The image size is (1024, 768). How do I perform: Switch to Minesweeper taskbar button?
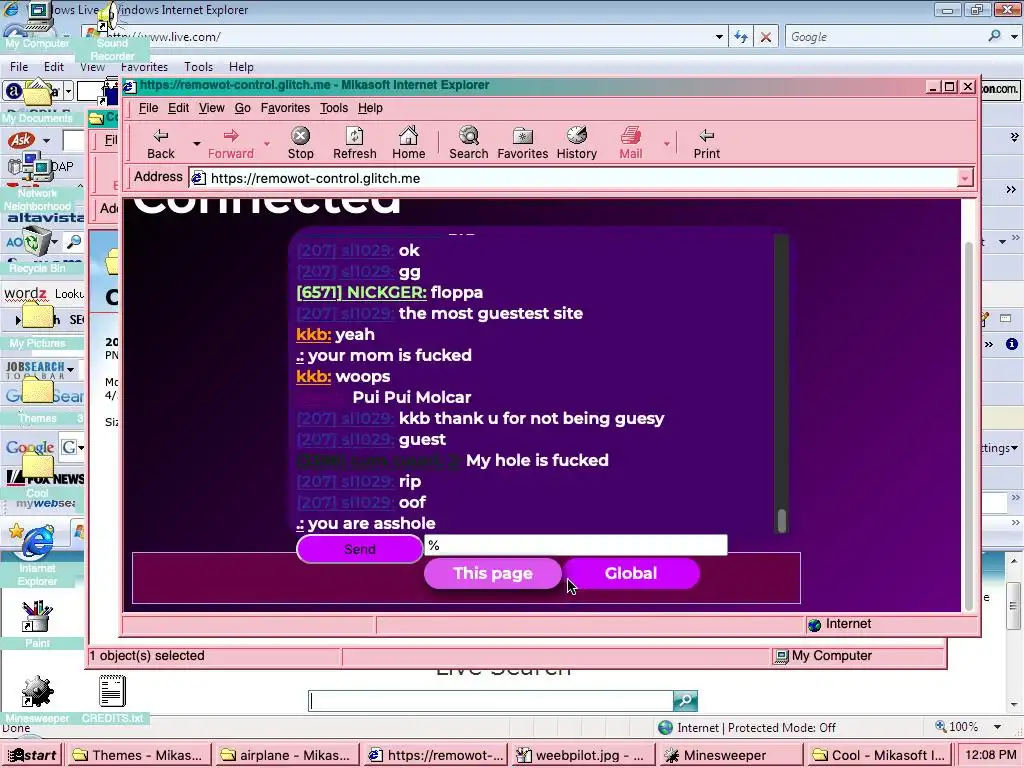pos(731,755)
